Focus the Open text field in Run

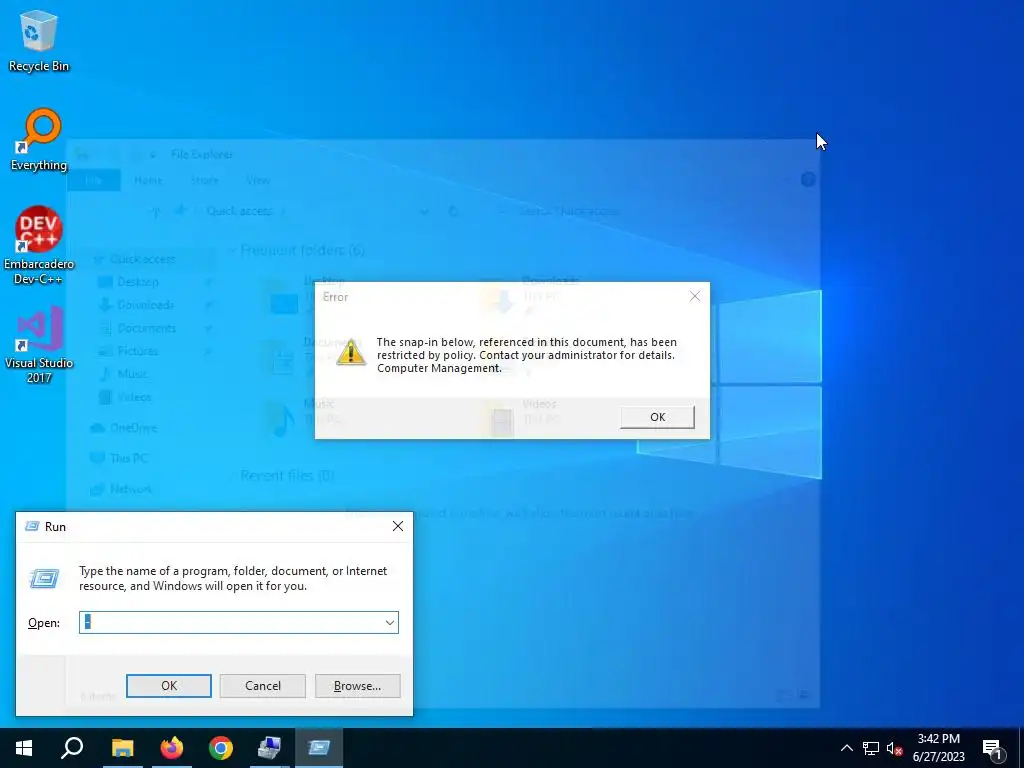click(238, 623)
